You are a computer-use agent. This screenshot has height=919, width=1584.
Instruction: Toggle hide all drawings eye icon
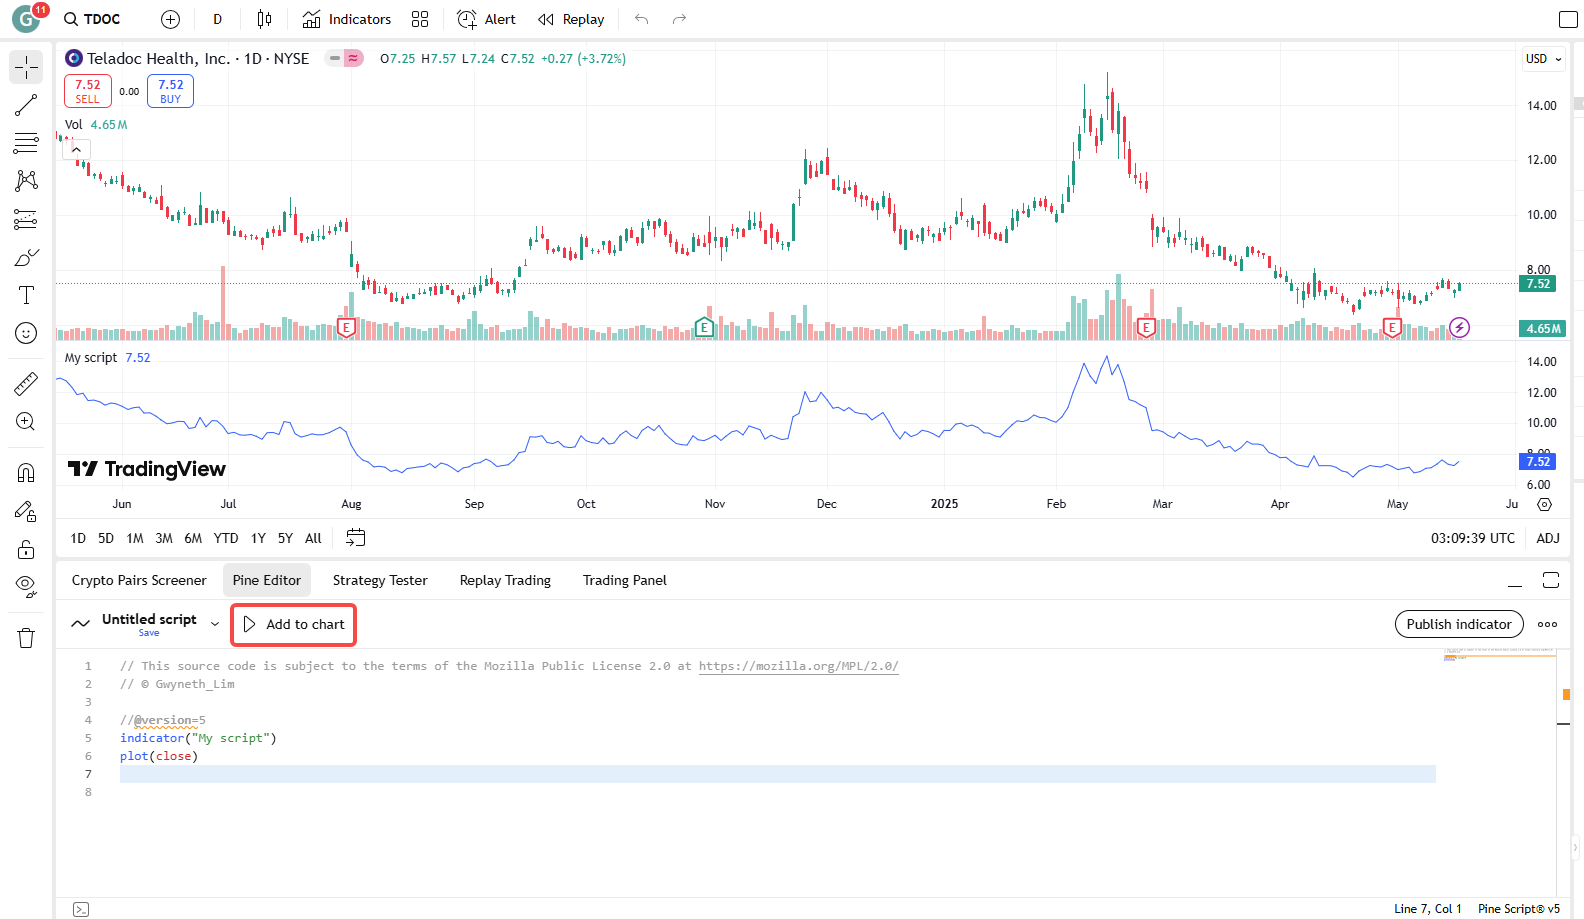click(x=26, y=585)
